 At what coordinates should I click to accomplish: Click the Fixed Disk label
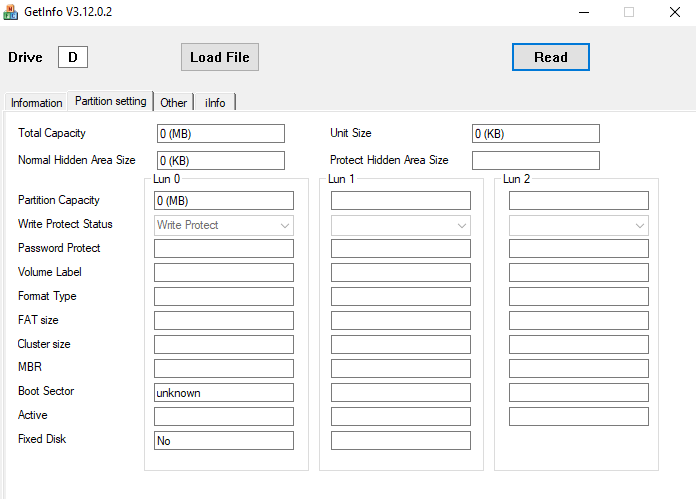42,439
